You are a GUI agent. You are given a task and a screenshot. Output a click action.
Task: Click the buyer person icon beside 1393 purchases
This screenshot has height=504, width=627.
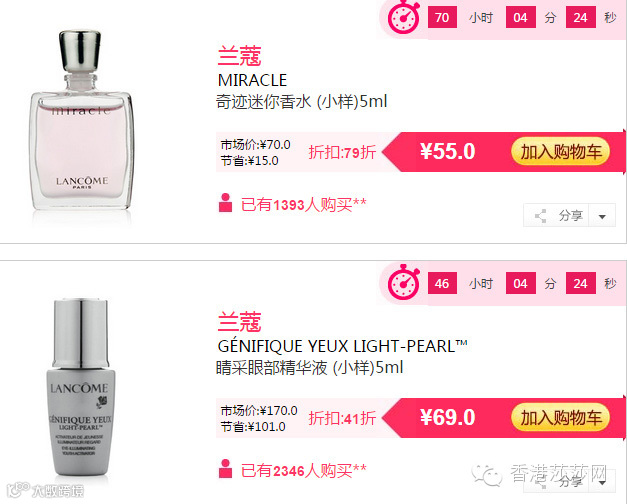[226, 203]
